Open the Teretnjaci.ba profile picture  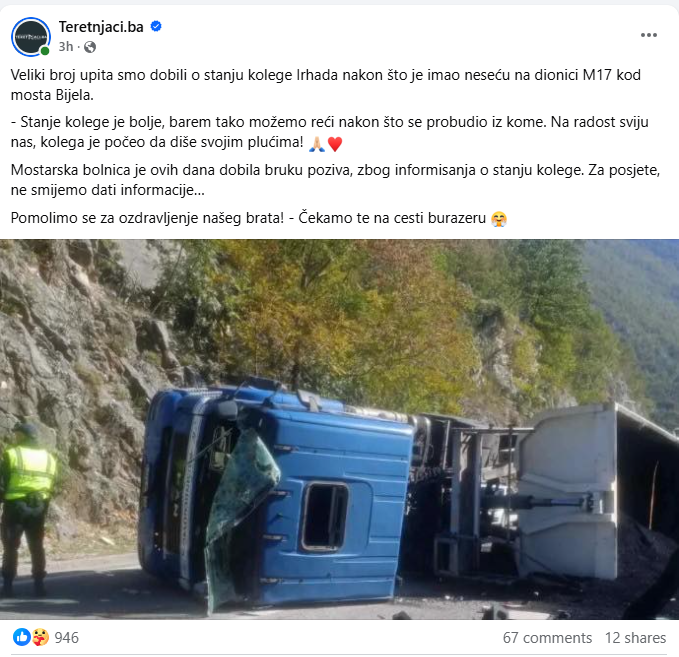(31, 37)
